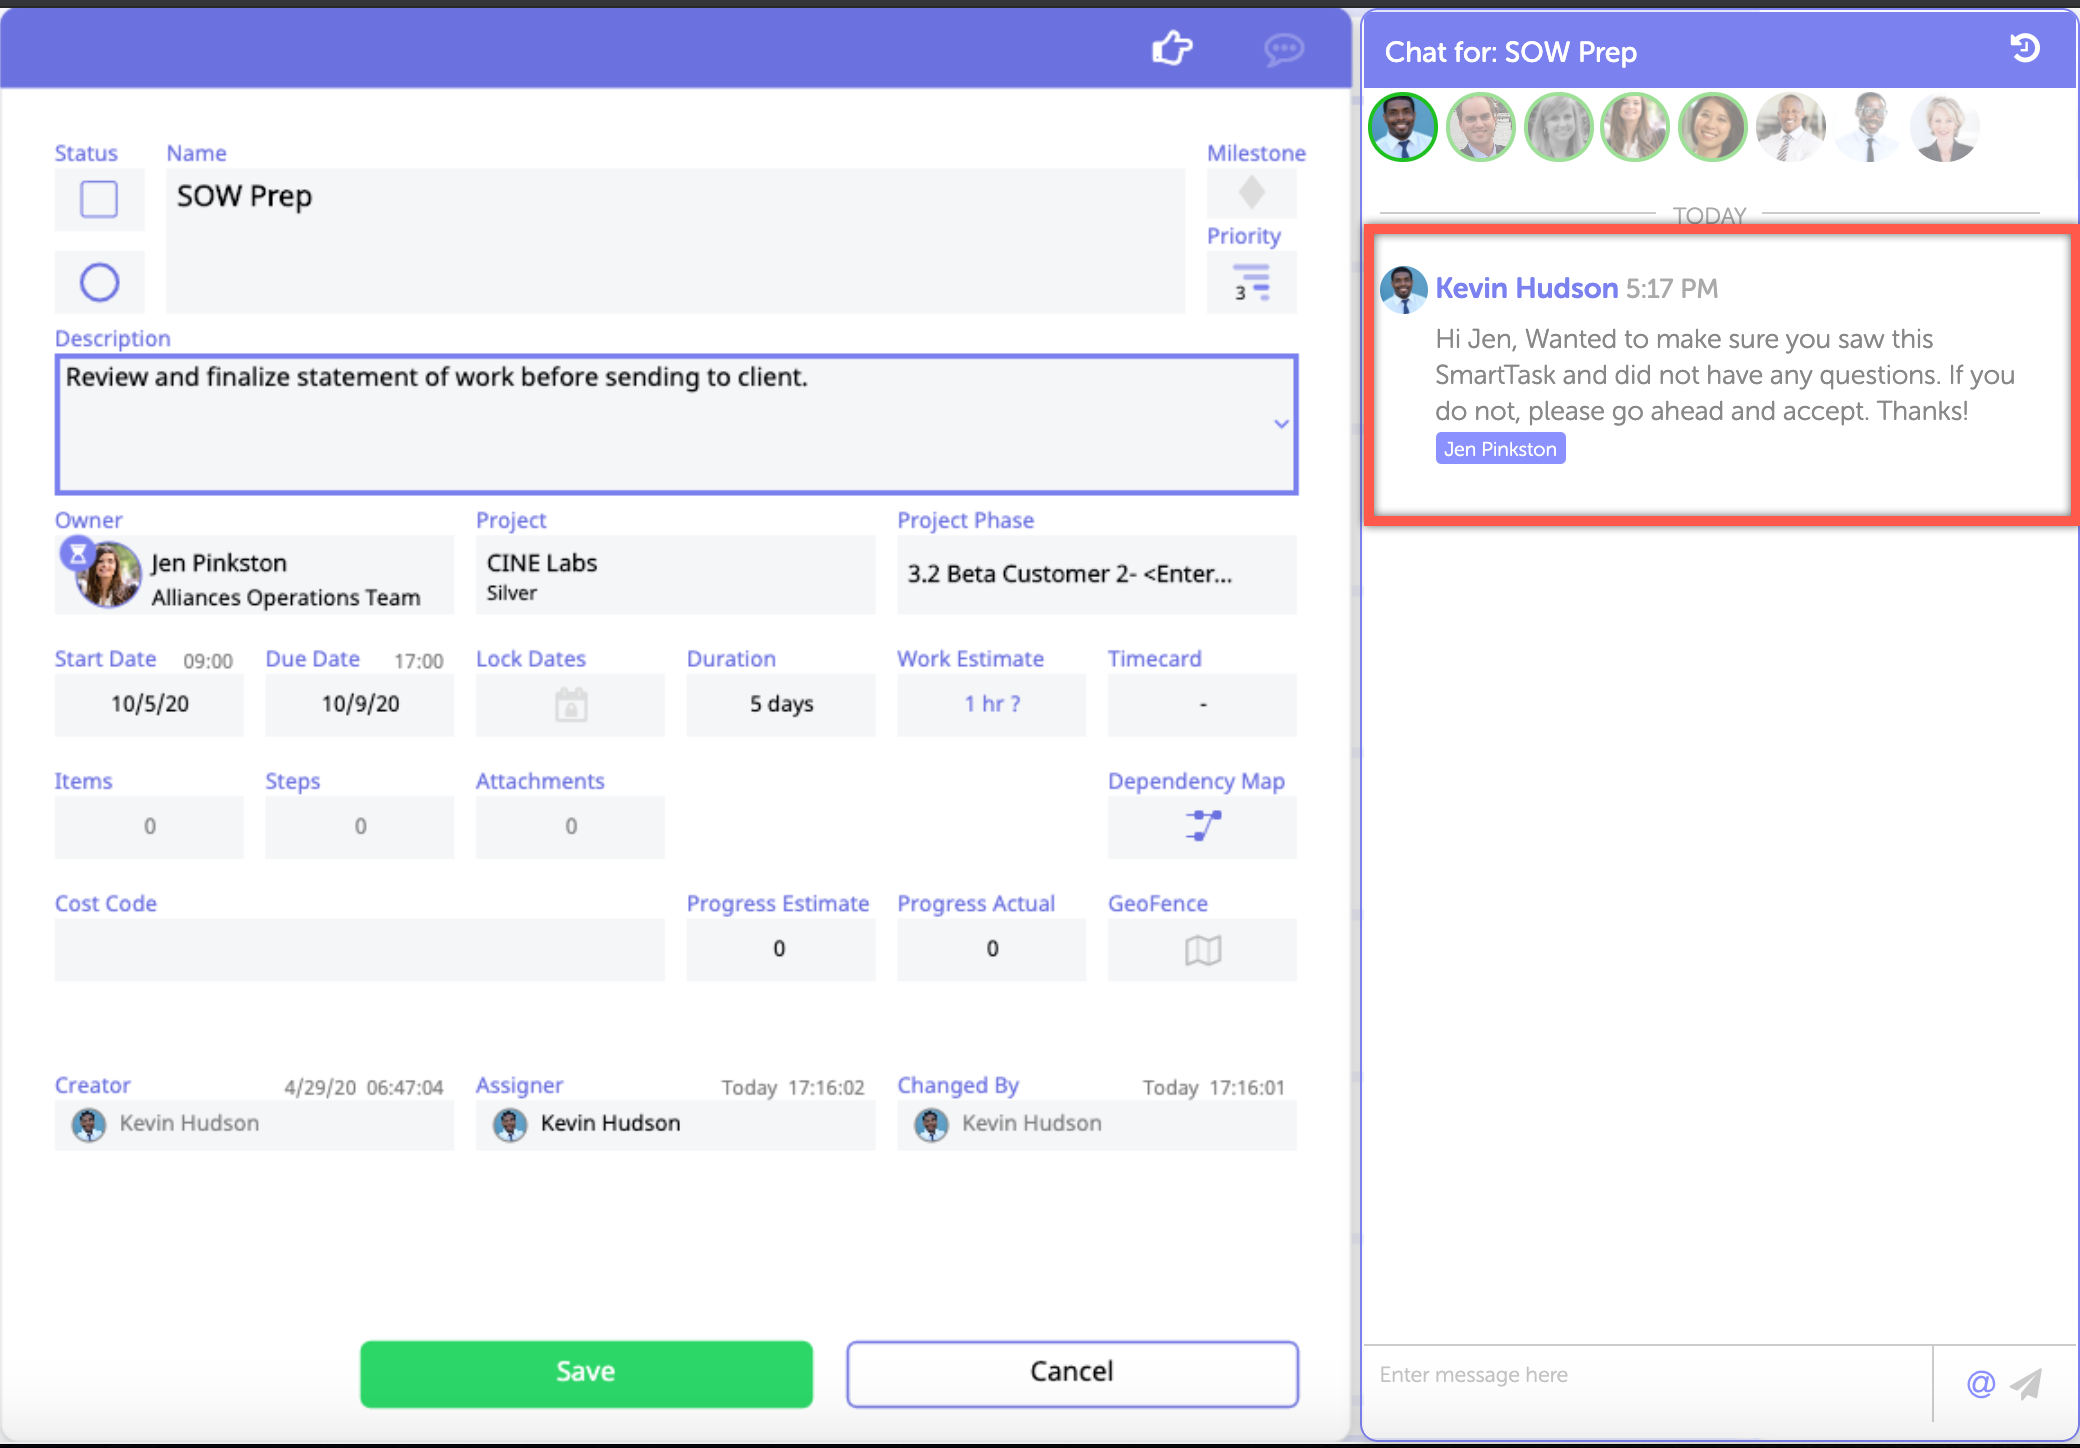Open the Priority level icon

[1251, 283]
